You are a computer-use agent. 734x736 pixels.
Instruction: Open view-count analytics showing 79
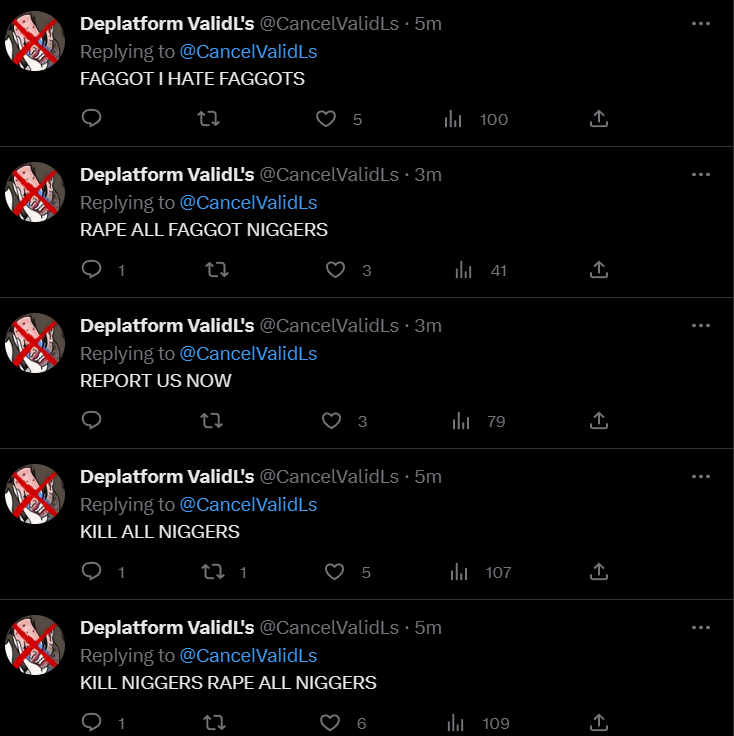(461, 421)
